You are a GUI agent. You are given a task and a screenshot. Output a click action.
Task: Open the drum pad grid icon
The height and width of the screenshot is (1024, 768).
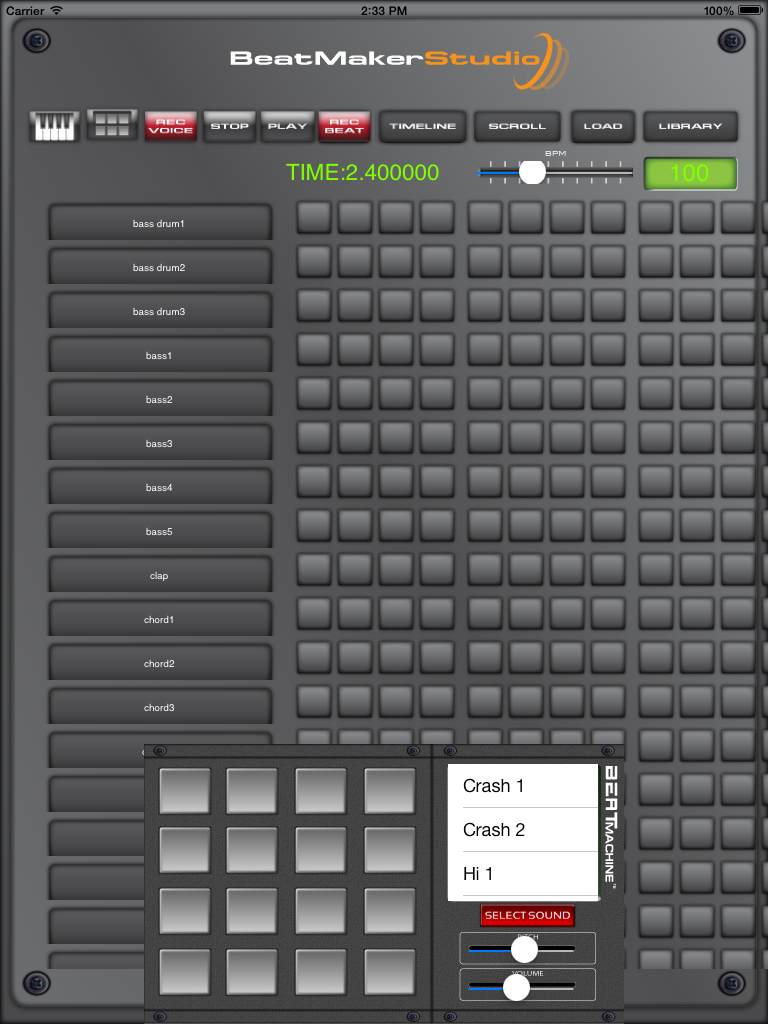click(112, 125)
